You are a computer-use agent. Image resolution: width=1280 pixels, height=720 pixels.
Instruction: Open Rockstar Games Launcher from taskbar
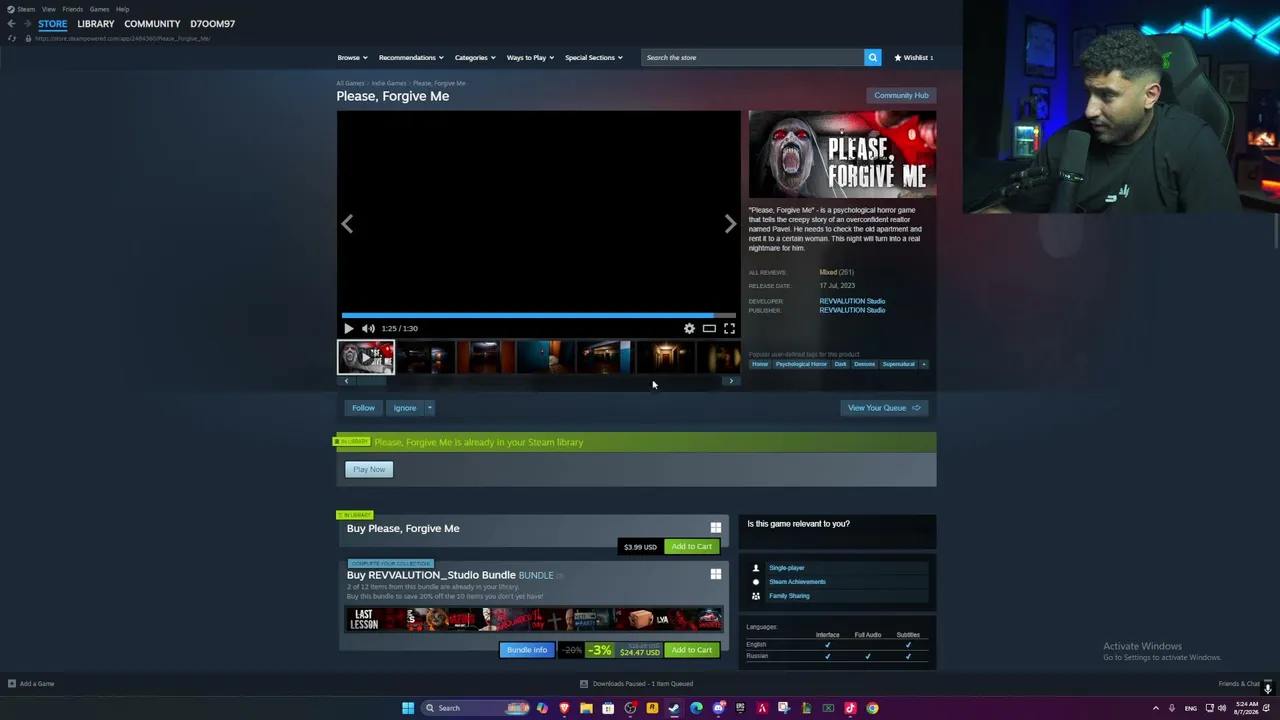(x=652, y=708)
